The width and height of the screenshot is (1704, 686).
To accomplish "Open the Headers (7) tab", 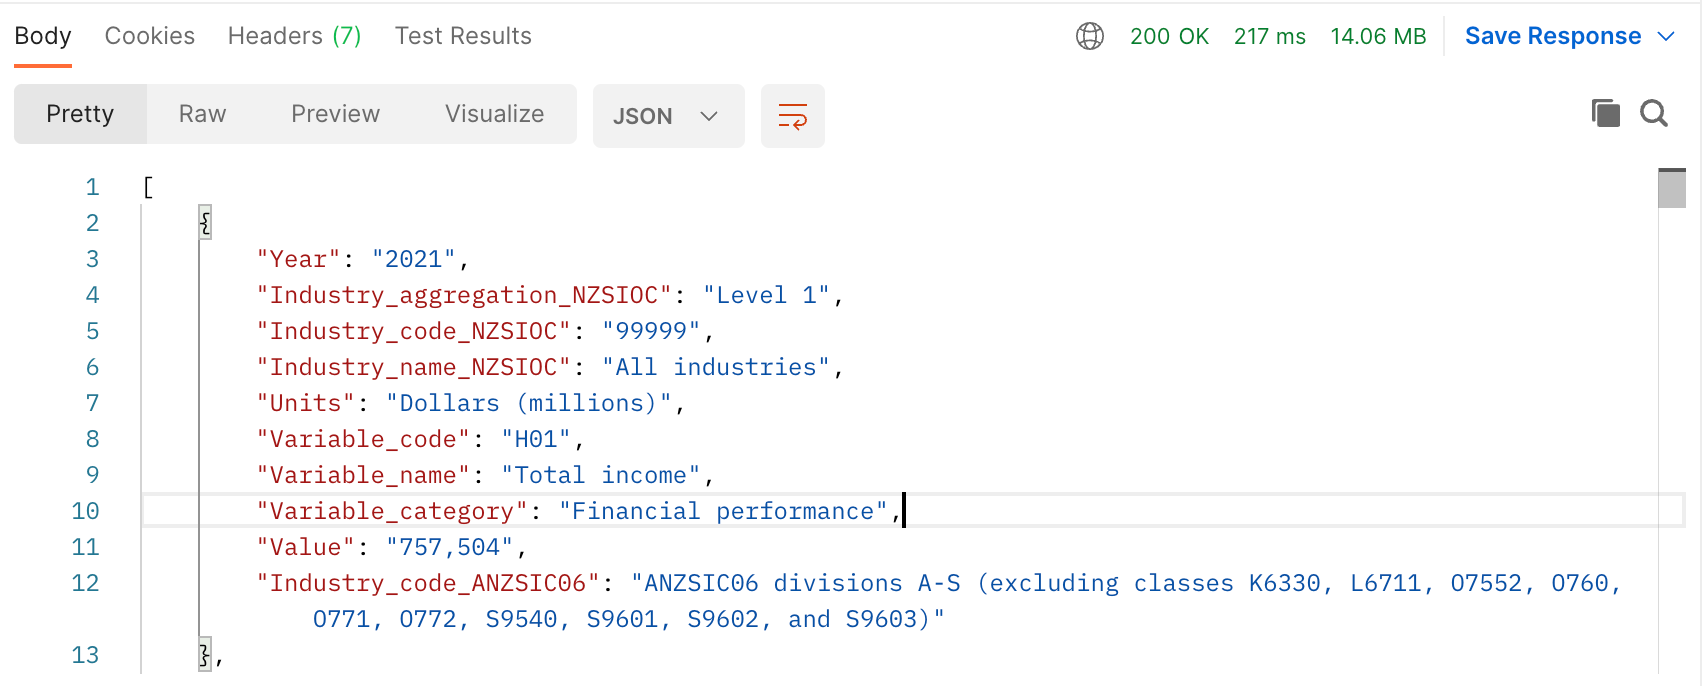I will [x=294, y=36].
